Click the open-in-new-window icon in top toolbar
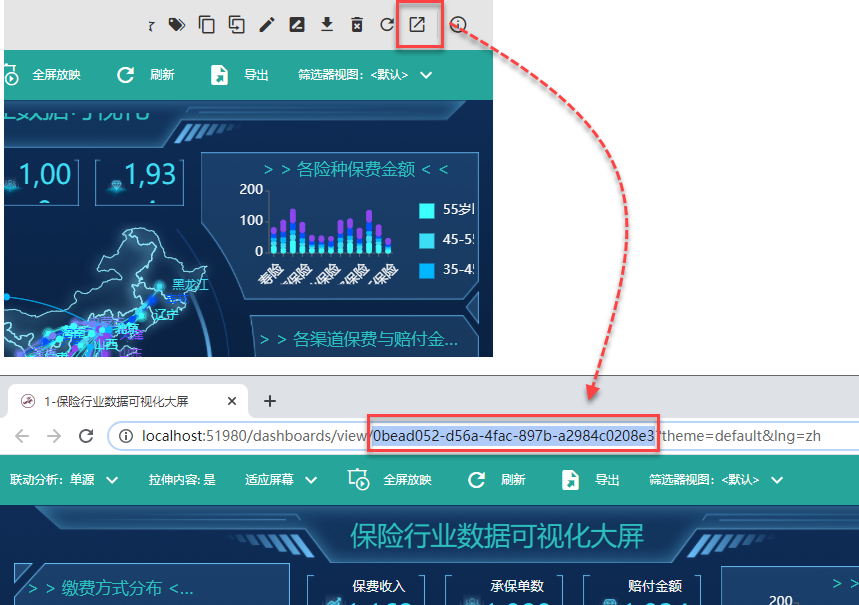The width and height of the screenshot is (859, 605). click(417, 25)
